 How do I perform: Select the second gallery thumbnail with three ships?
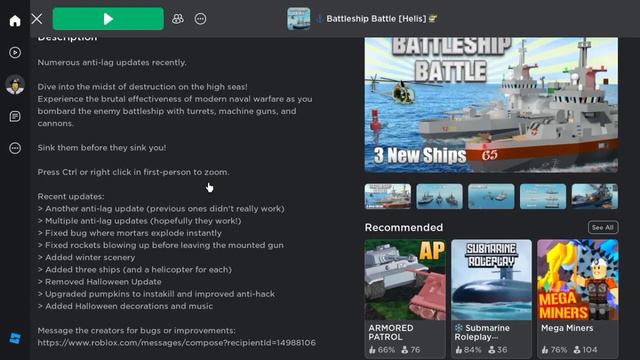pyautogui.click(x=439, y=196)
